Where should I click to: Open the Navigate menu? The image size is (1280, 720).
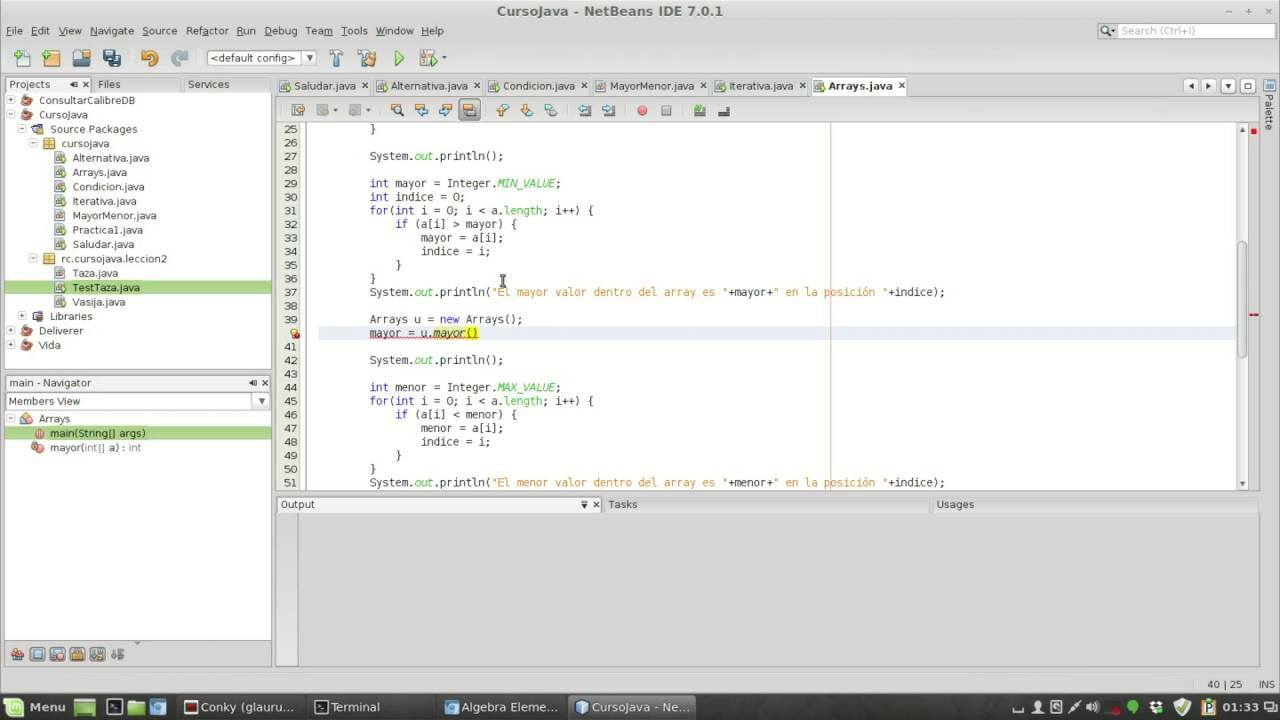pyautogui.click(x=112, y=31)
